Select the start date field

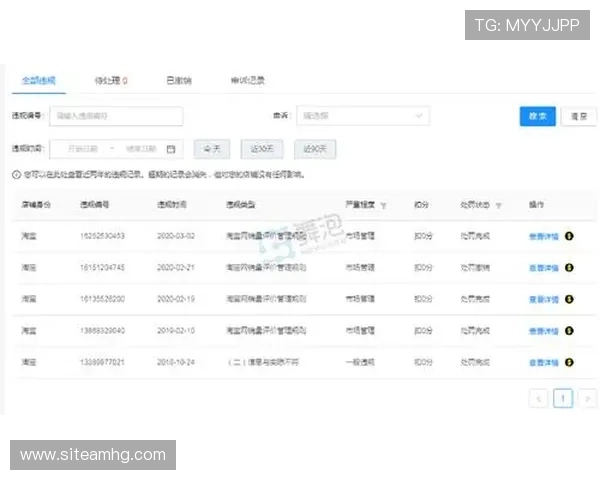tap(83, 149)
